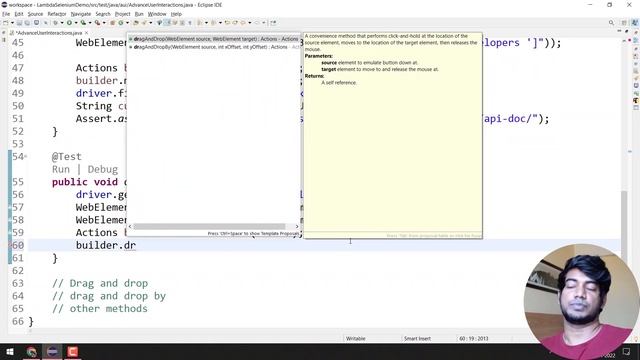This screenshot has width=640, height=360.
Task: Click the Open Perspective icon
Action: coord(624,23)
